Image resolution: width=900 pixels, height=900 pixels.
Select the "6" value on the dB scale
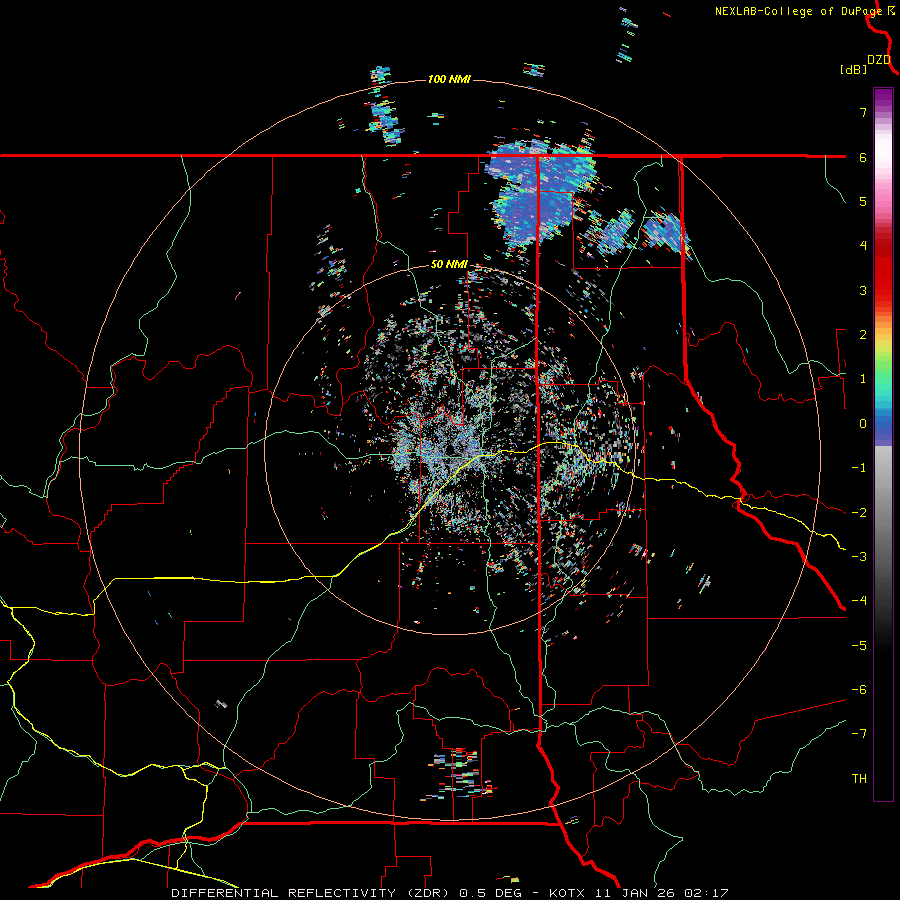click(863, 157)
